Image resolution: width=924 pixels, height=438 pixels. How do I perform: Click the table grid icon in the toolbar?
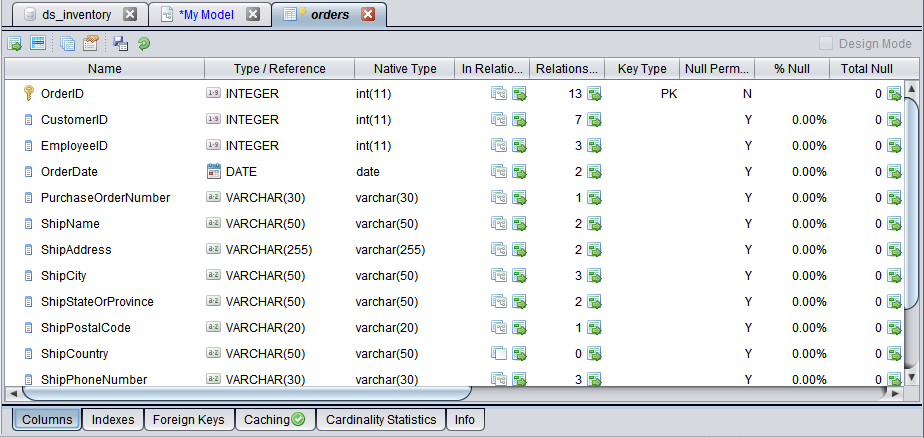(x=38, y=43)
